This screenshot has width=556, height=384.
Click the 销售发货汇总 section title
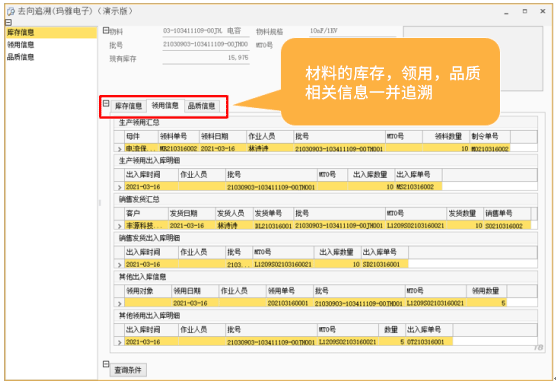(x=139, y=200)
